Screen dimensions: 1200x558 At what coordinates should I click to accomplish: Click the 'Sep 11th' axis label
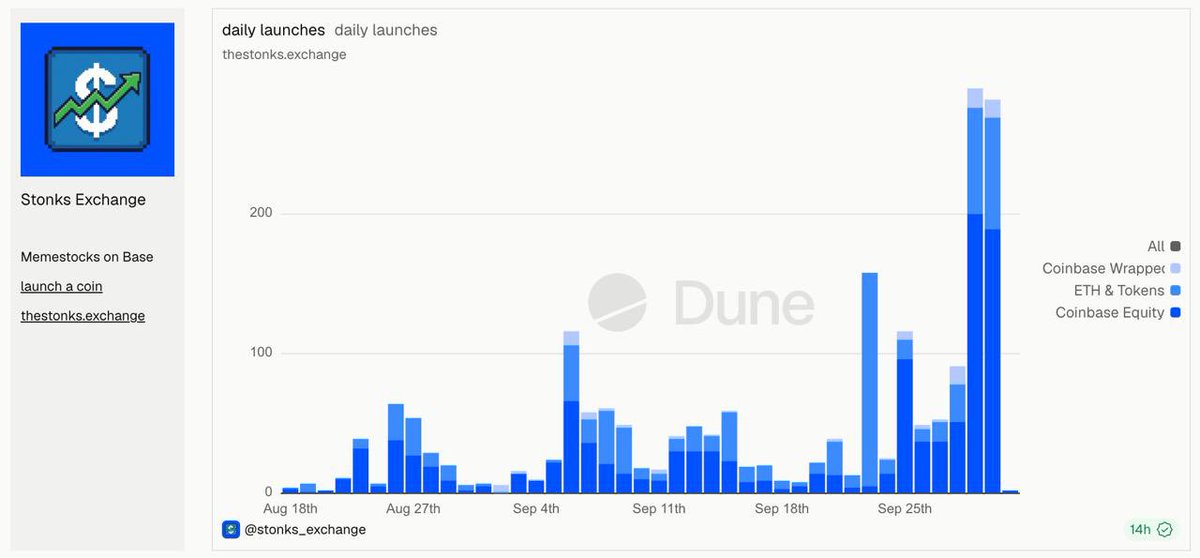659,509
